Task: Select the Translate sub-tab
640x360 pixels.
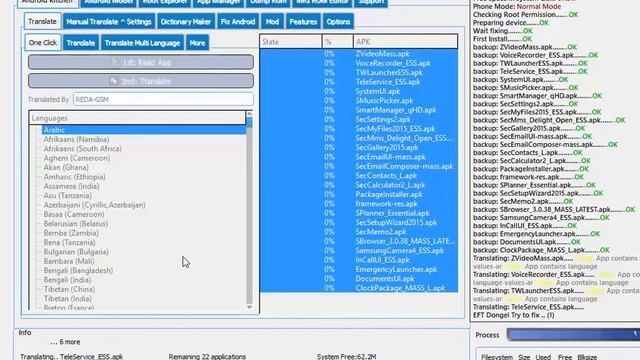Action: coord(81,43)
